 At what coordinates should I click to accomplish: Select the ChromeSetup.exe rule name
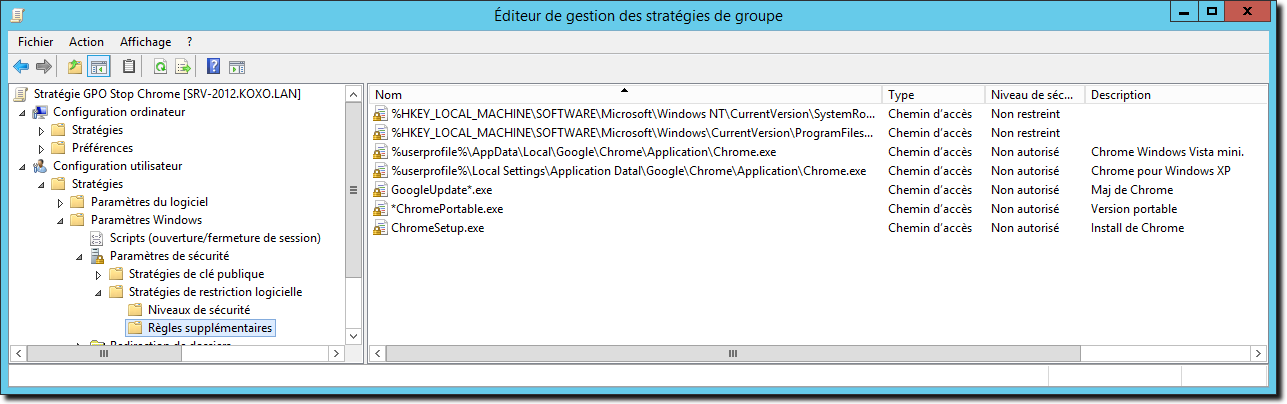pyautogui.click(x=437, y=228)
